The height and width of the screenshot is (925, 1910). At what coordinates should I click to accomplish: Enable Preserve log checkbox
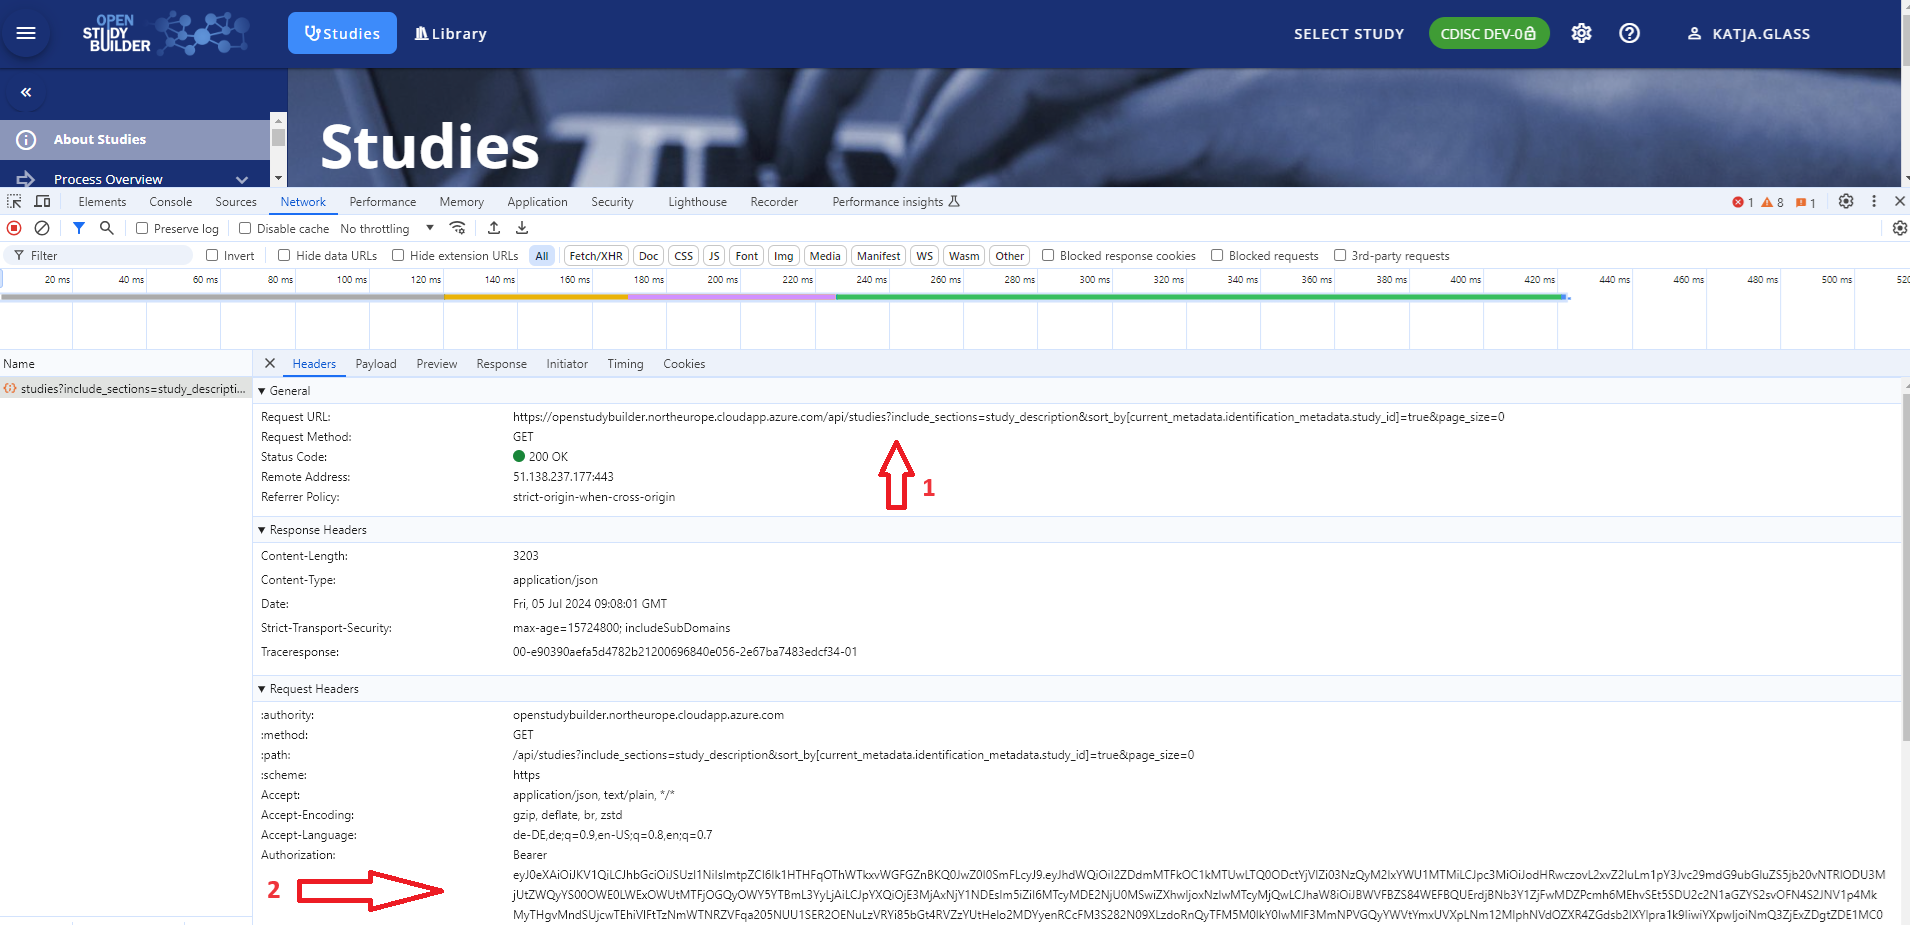pos(142,228)
